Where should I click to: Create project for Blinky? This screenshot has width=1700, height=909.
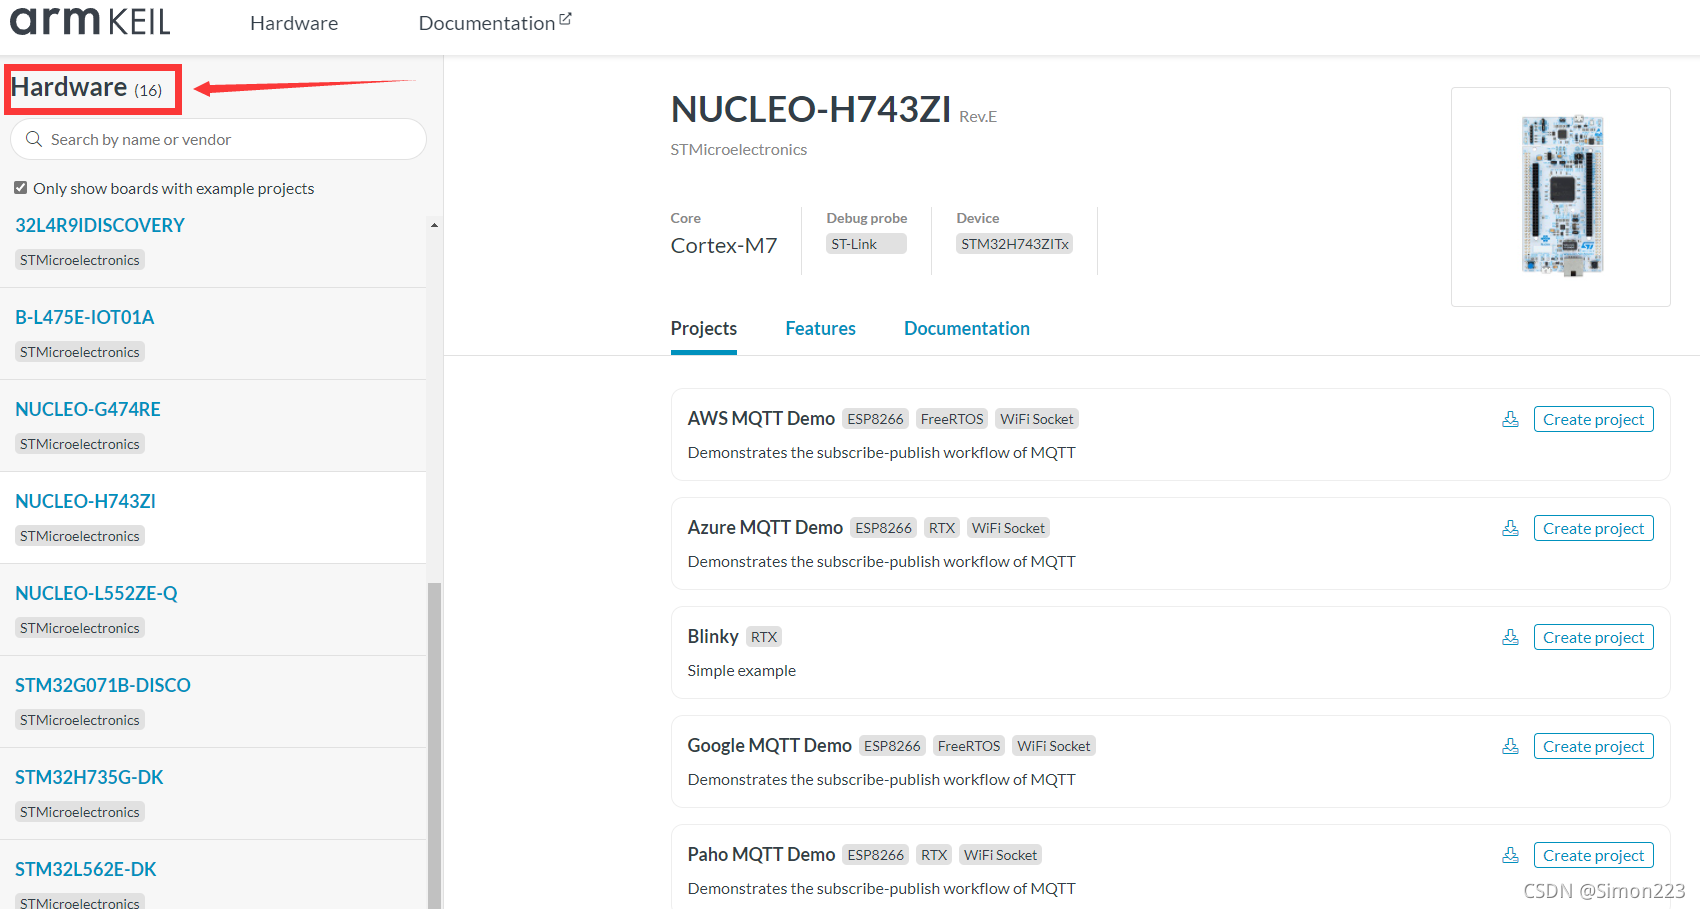click(x=1593, y=637)
